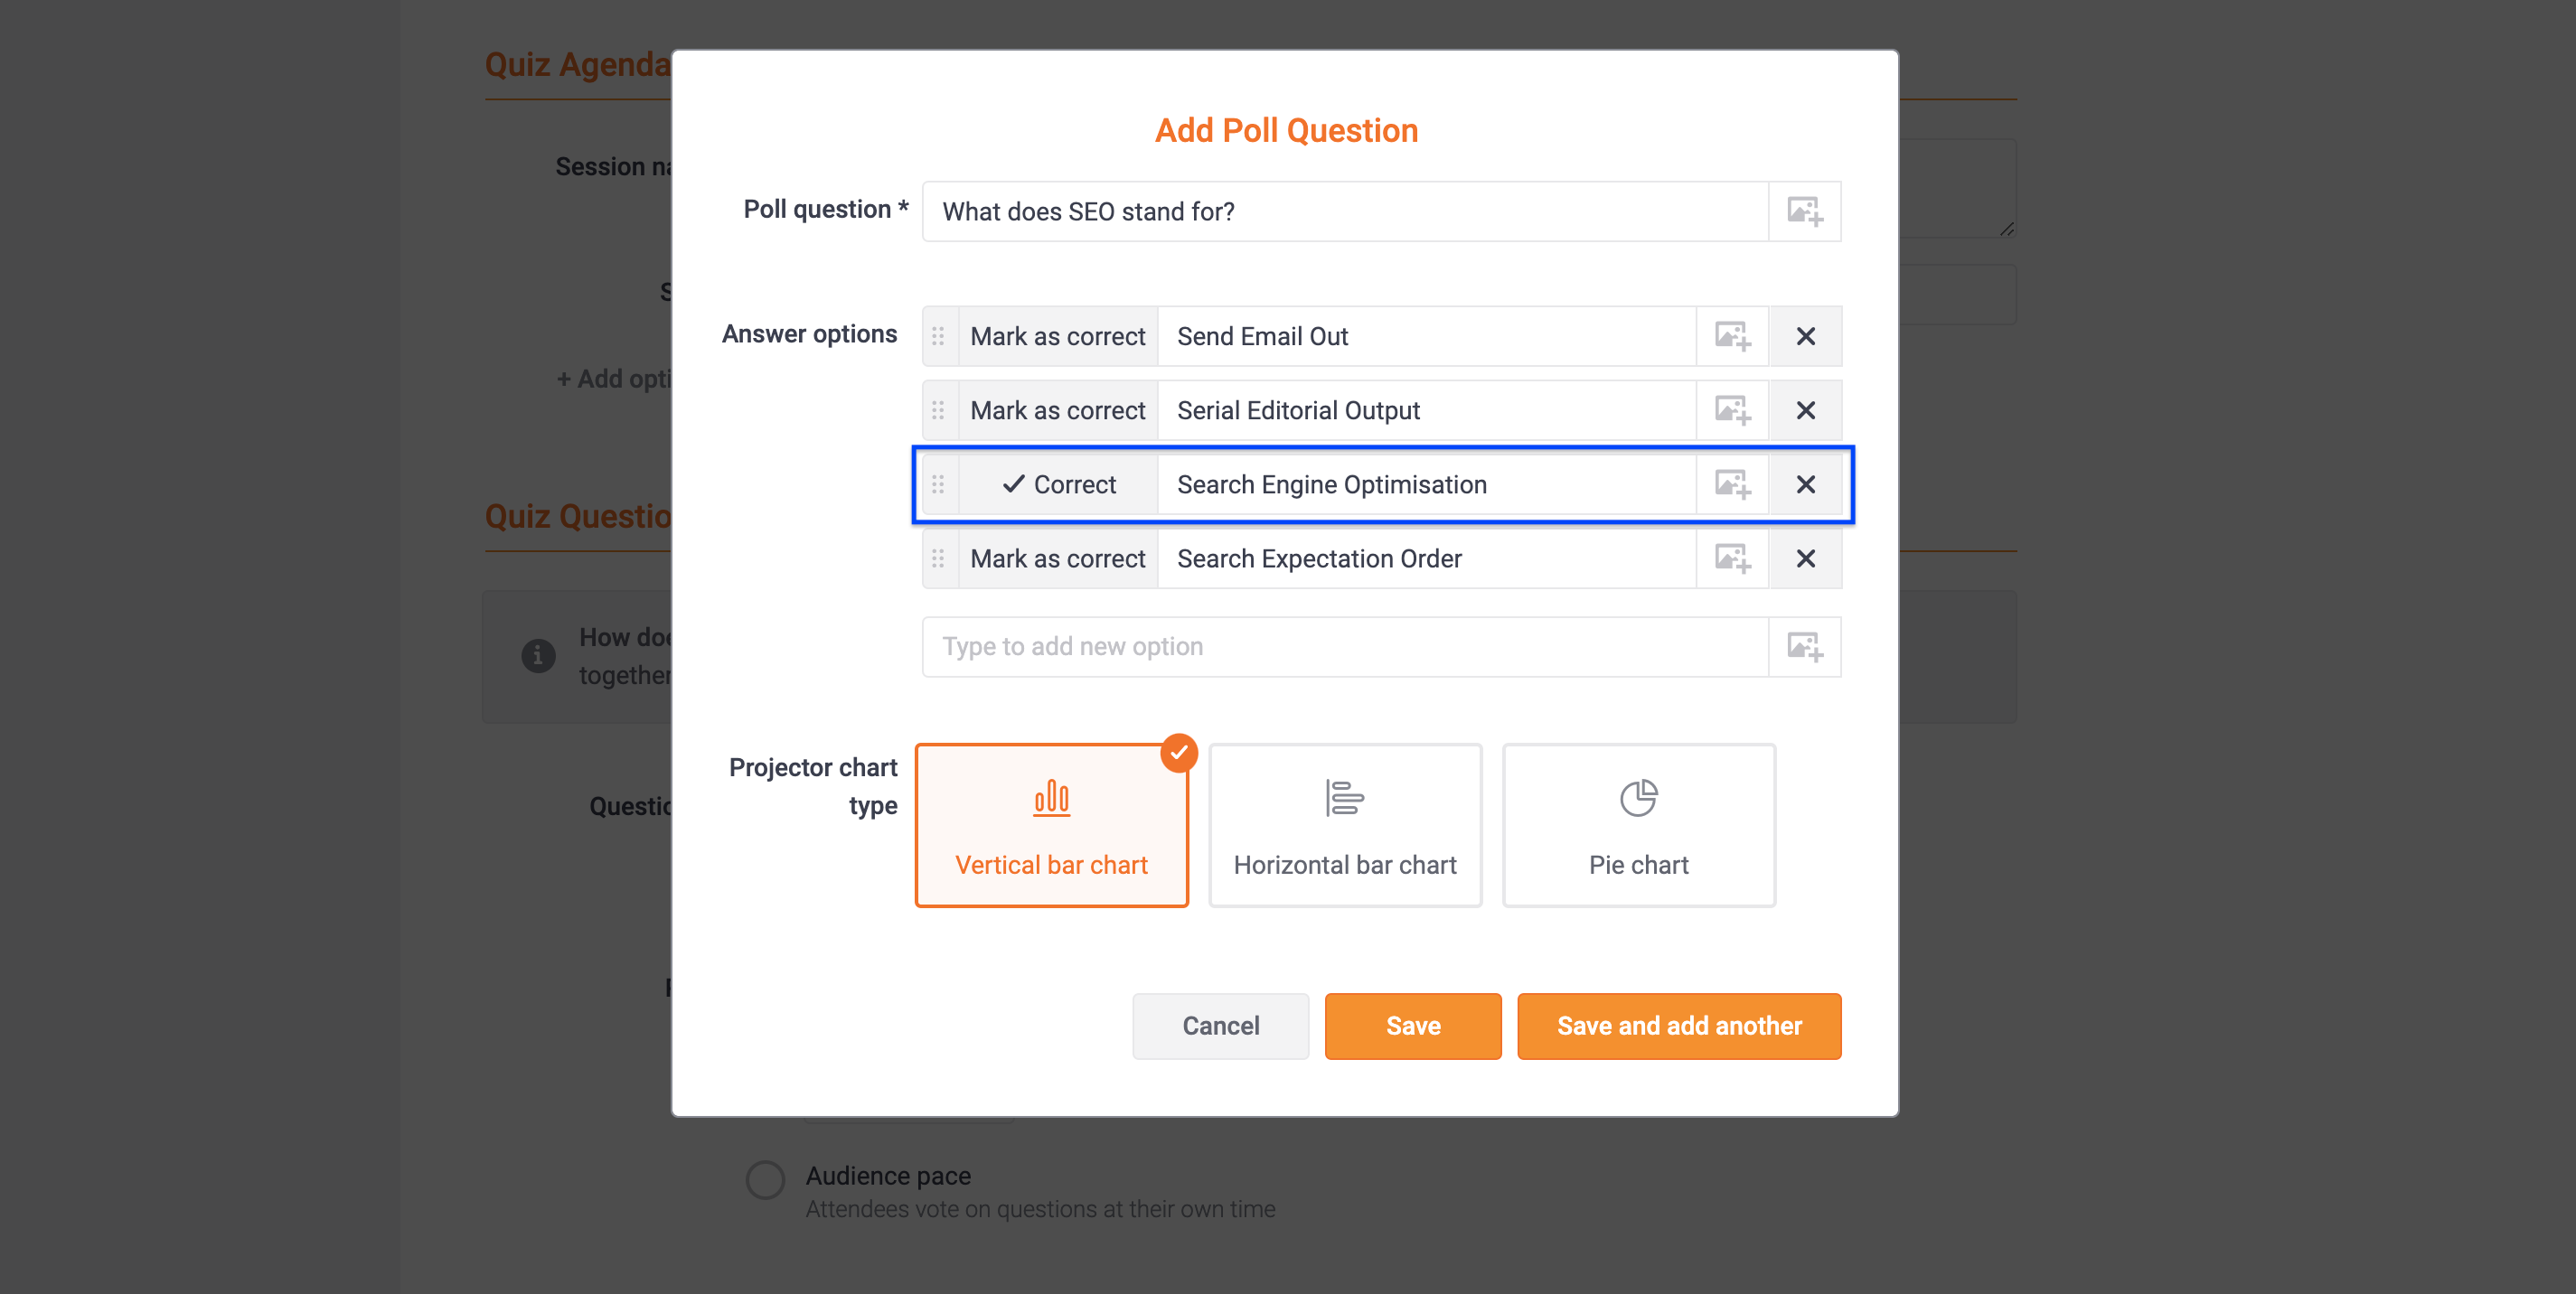This screenshot has height=1294, width=2576.
Task: Remove the Send Email Out option
Action: (1805, 336)
